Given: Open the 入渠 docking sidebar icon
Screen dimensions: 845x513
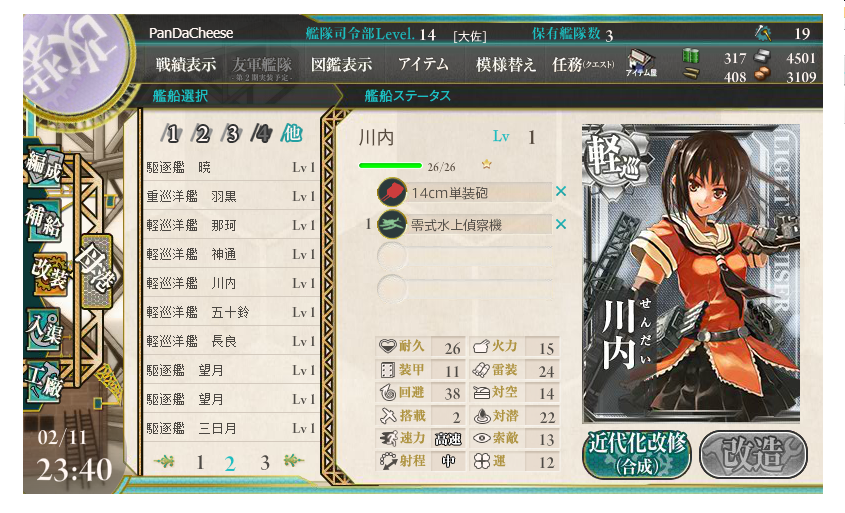Looking at the screenshot, I should [x=44, y=329].
